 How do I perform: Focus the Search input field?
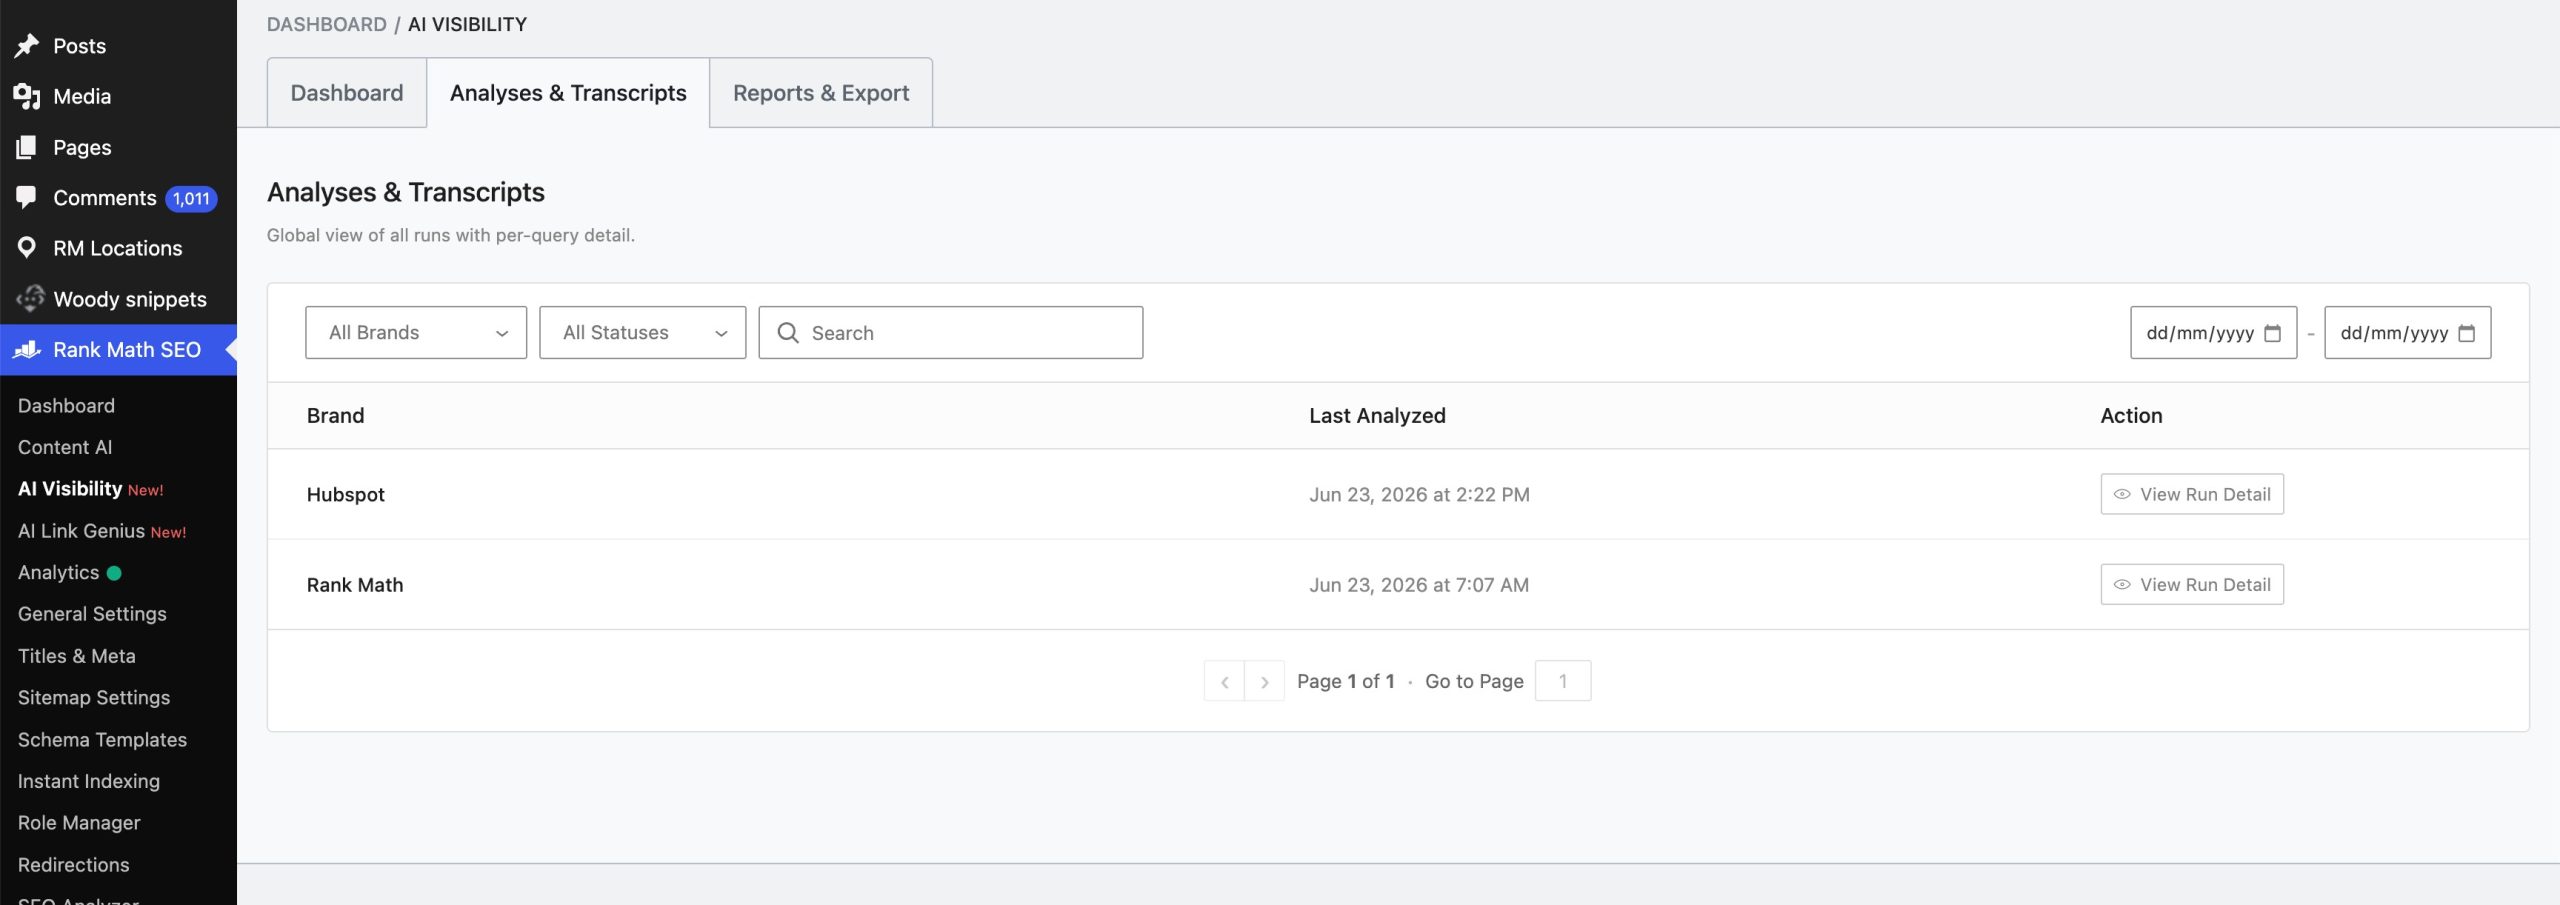coord(951,333)
